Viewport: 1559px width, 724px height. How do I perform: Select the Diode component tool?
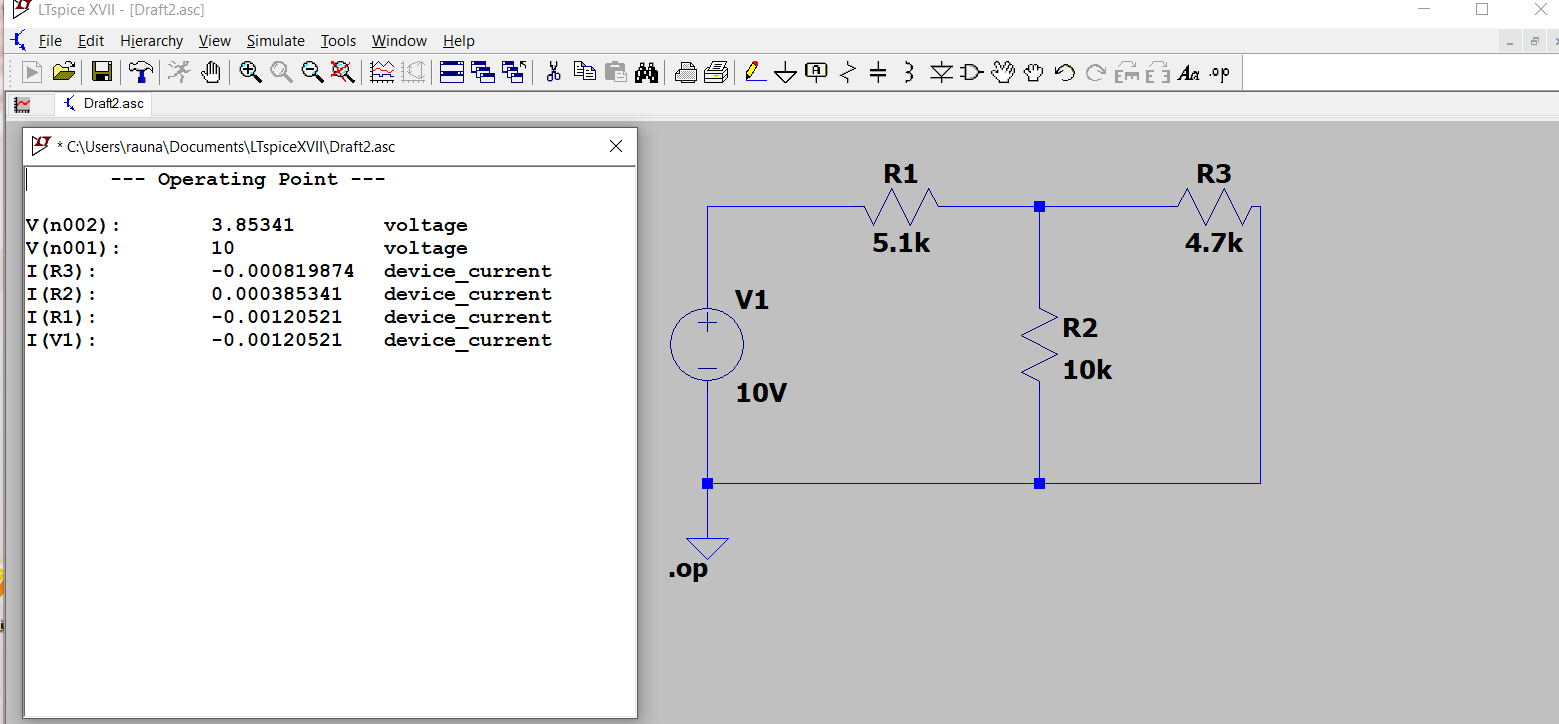941,72
